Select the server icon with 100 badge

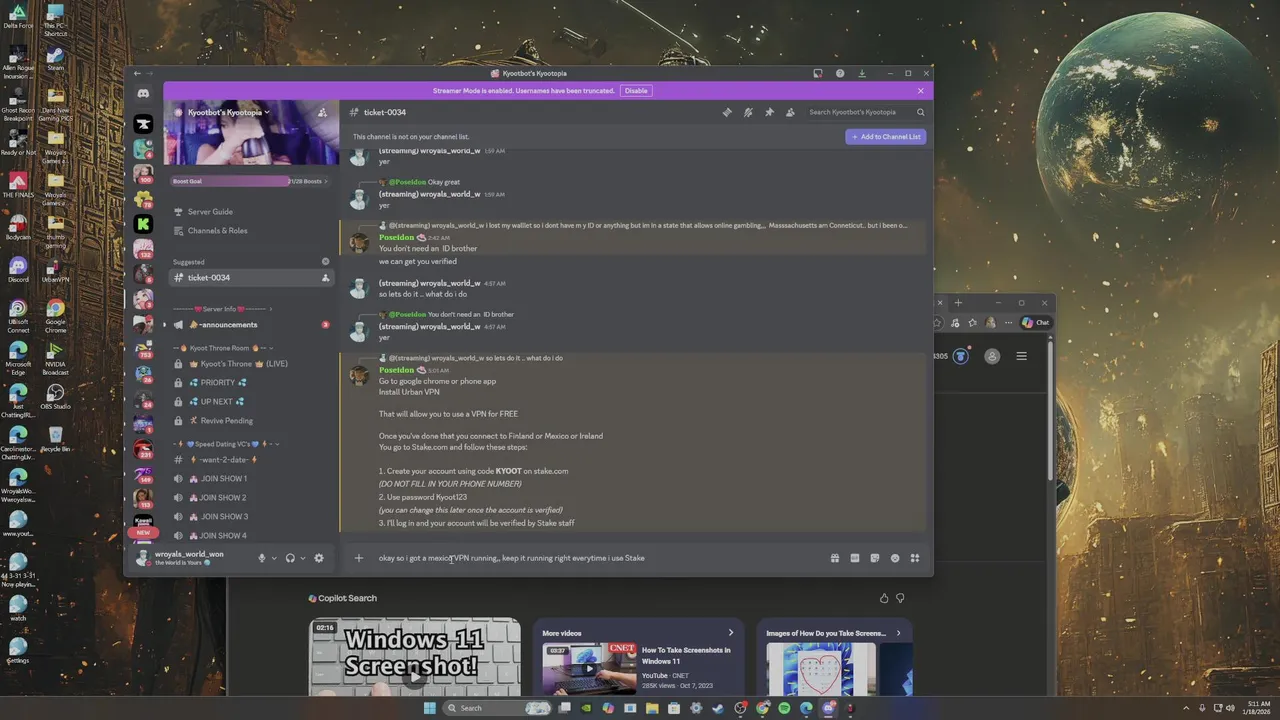(143, 174)
